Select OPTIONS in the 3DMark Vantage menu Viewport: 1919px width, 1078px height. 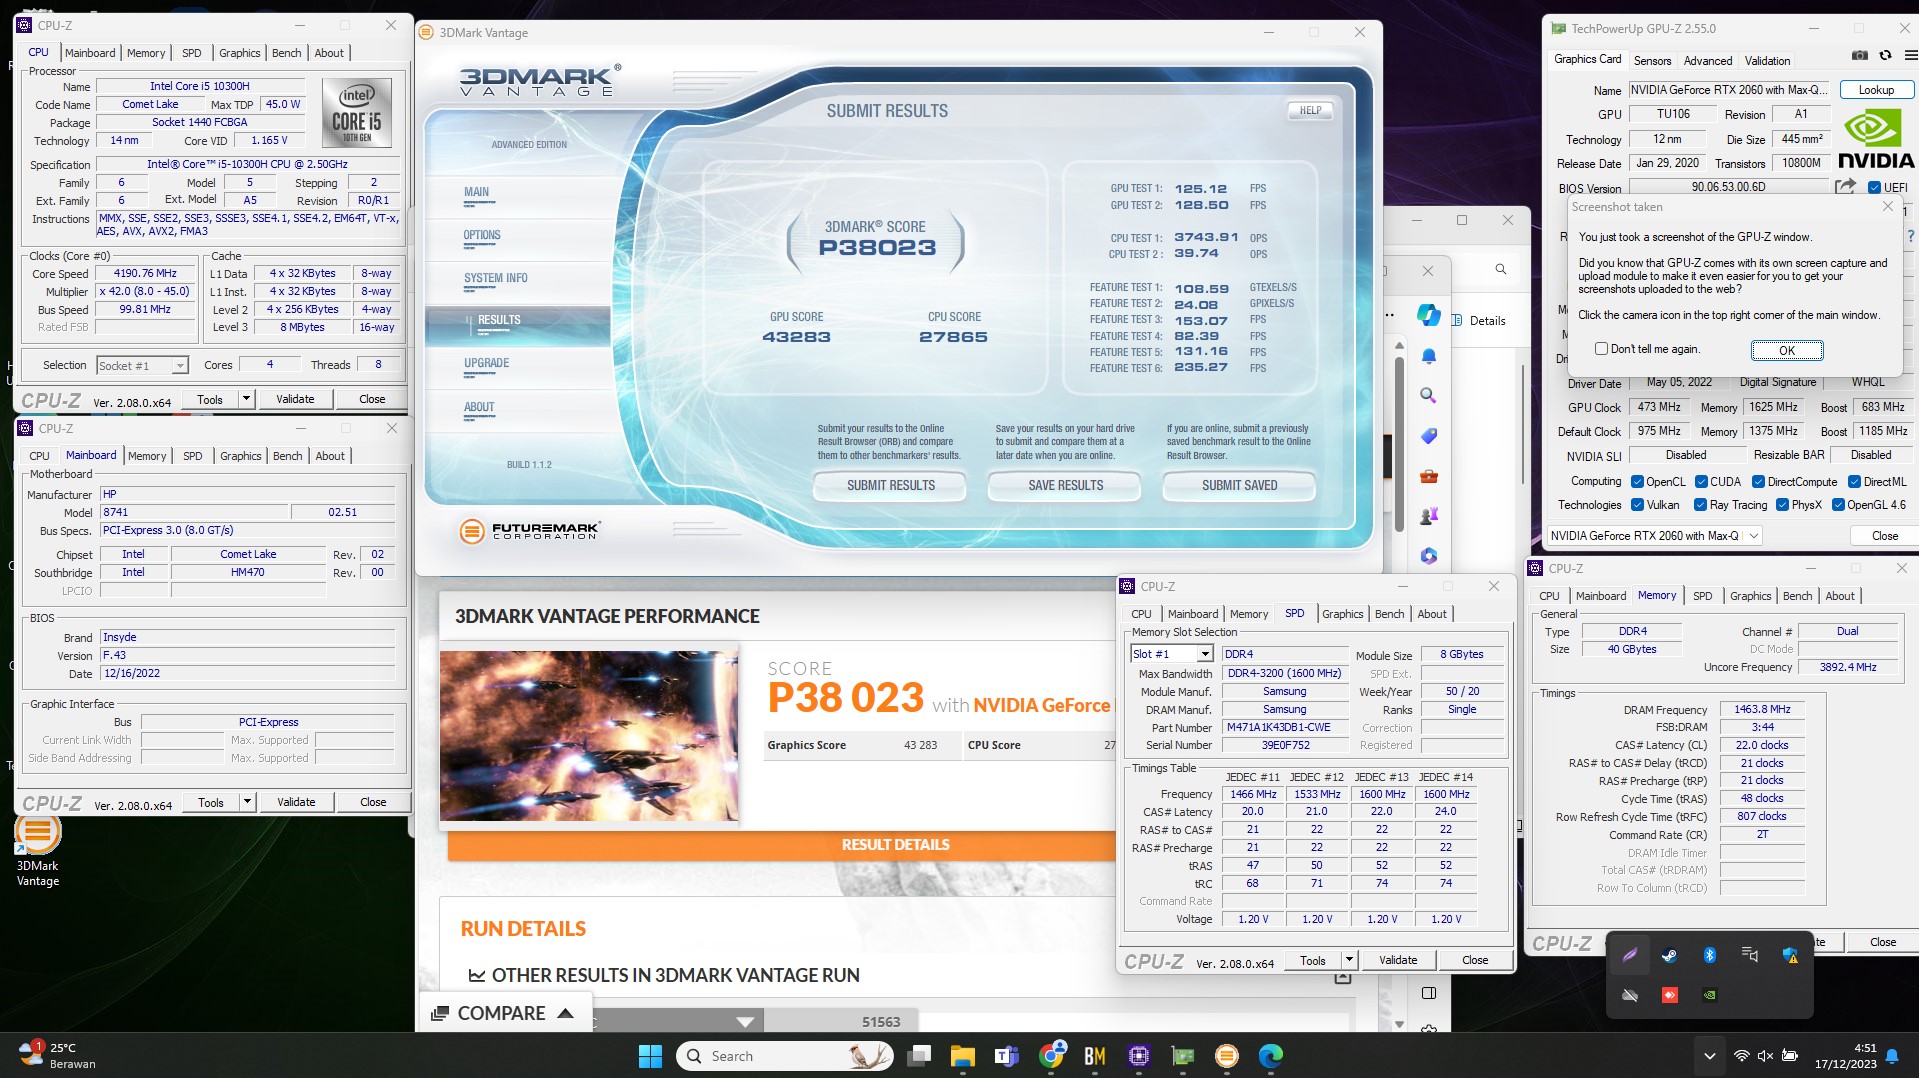point(482,235)
